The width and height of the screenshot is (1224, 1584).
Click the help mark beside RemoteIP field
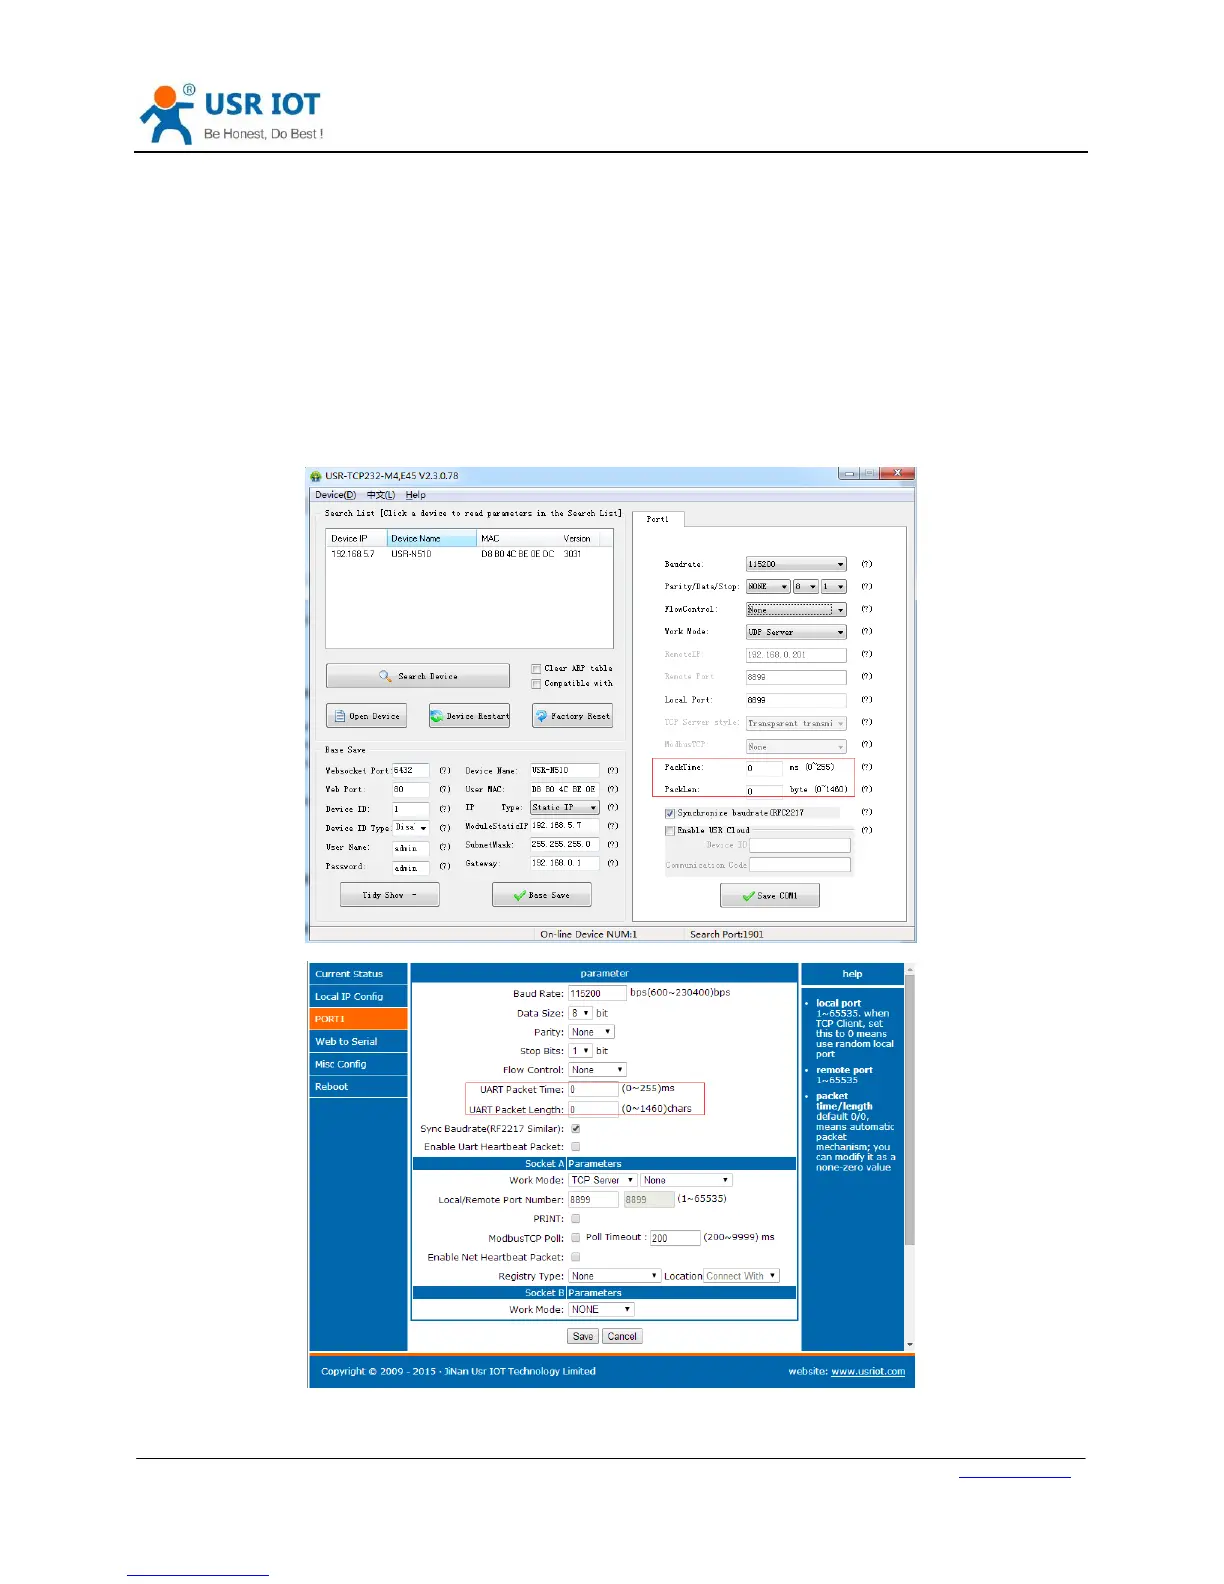pyautogui.click(x=867, y=654)
